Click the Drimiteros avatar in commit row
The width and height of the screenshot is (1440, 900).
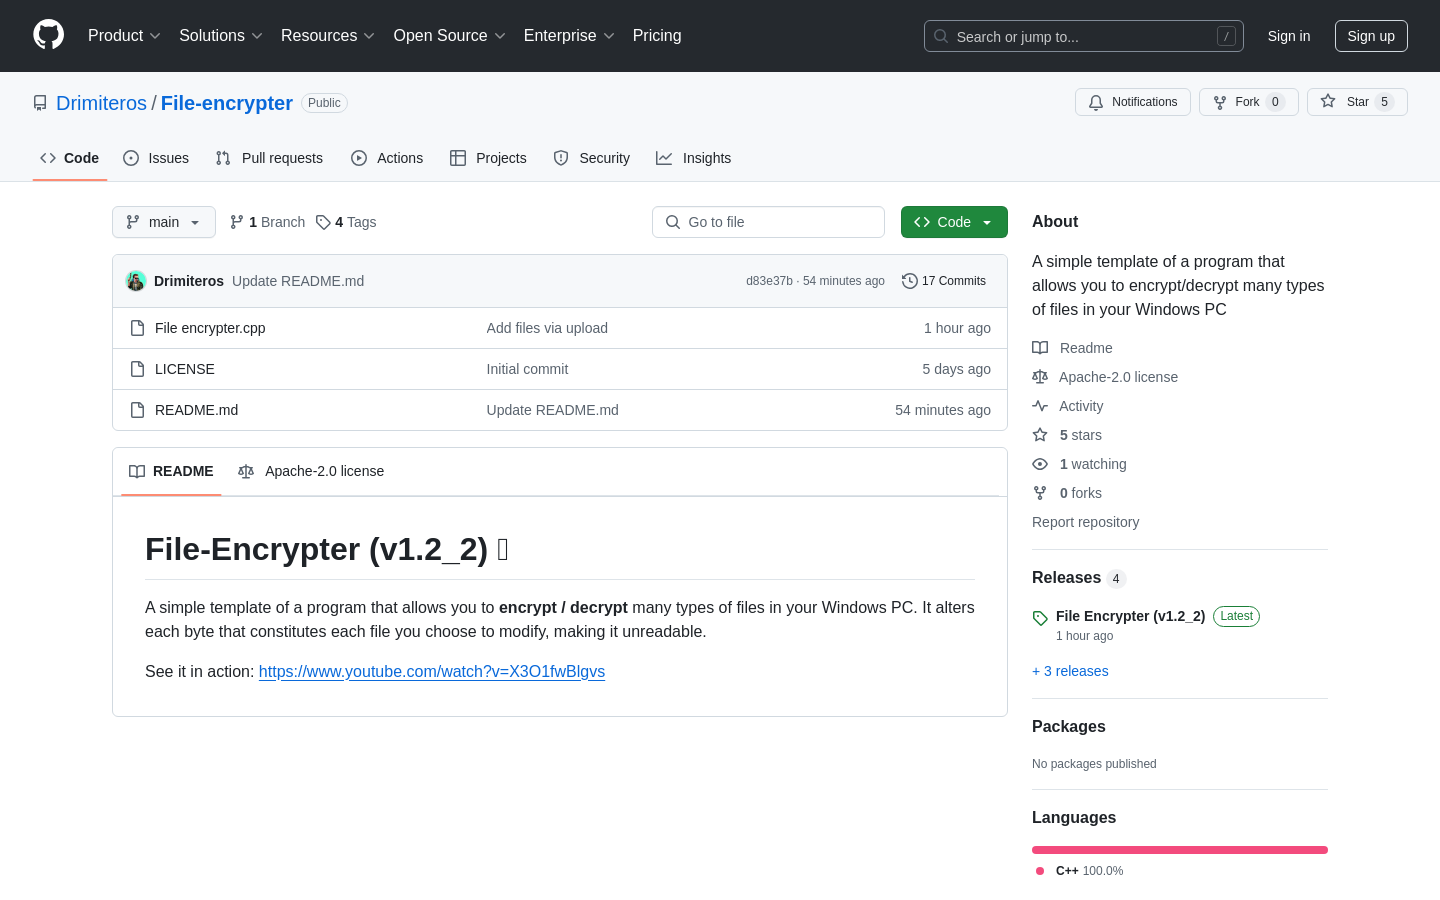[136, 281]
